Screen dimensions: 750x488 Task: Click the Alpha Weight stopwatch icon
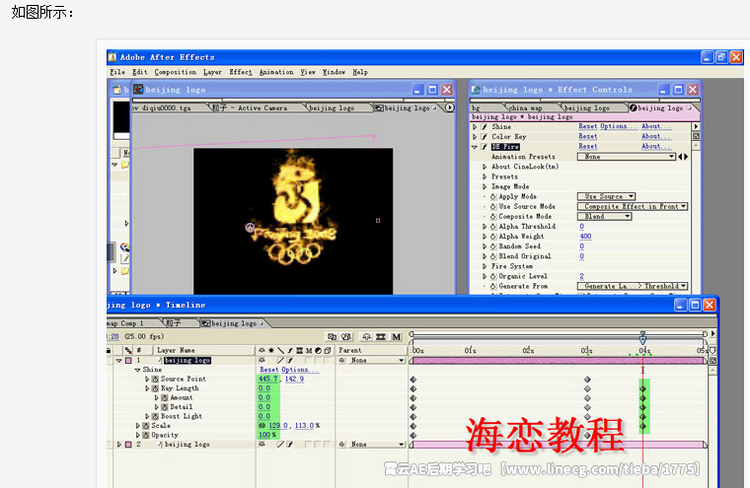pyautogui.click(x=493, y=236)
